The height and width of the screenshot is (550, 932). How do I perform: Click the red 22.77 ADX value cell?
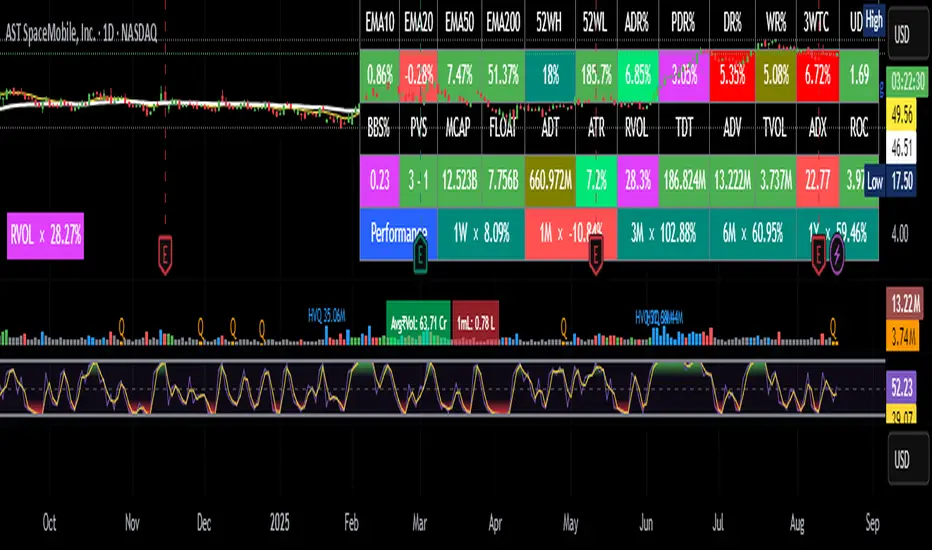817,181
